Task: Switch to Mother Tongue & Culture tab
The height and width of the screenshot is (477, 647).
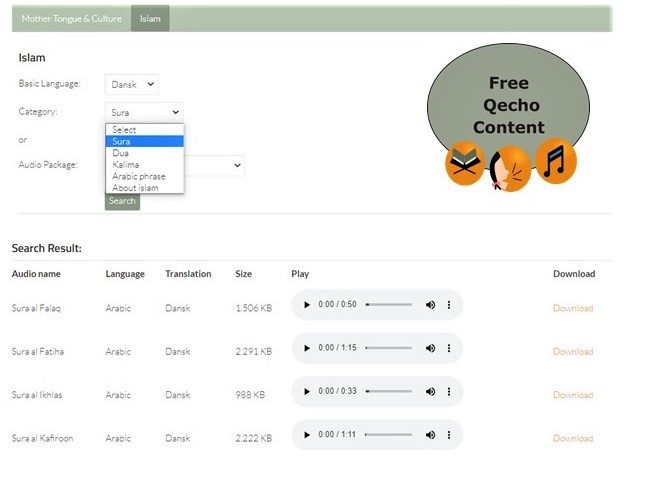Action: pos(70,18)
